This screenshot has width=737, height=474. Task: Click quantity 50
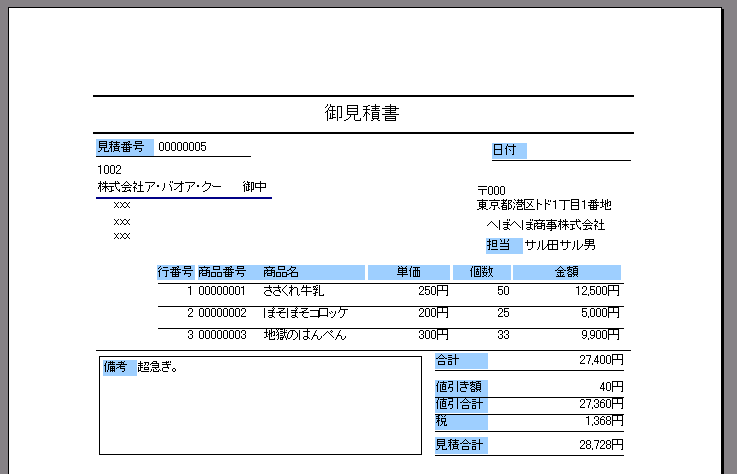pyautogui.click(x=503, y=291)
